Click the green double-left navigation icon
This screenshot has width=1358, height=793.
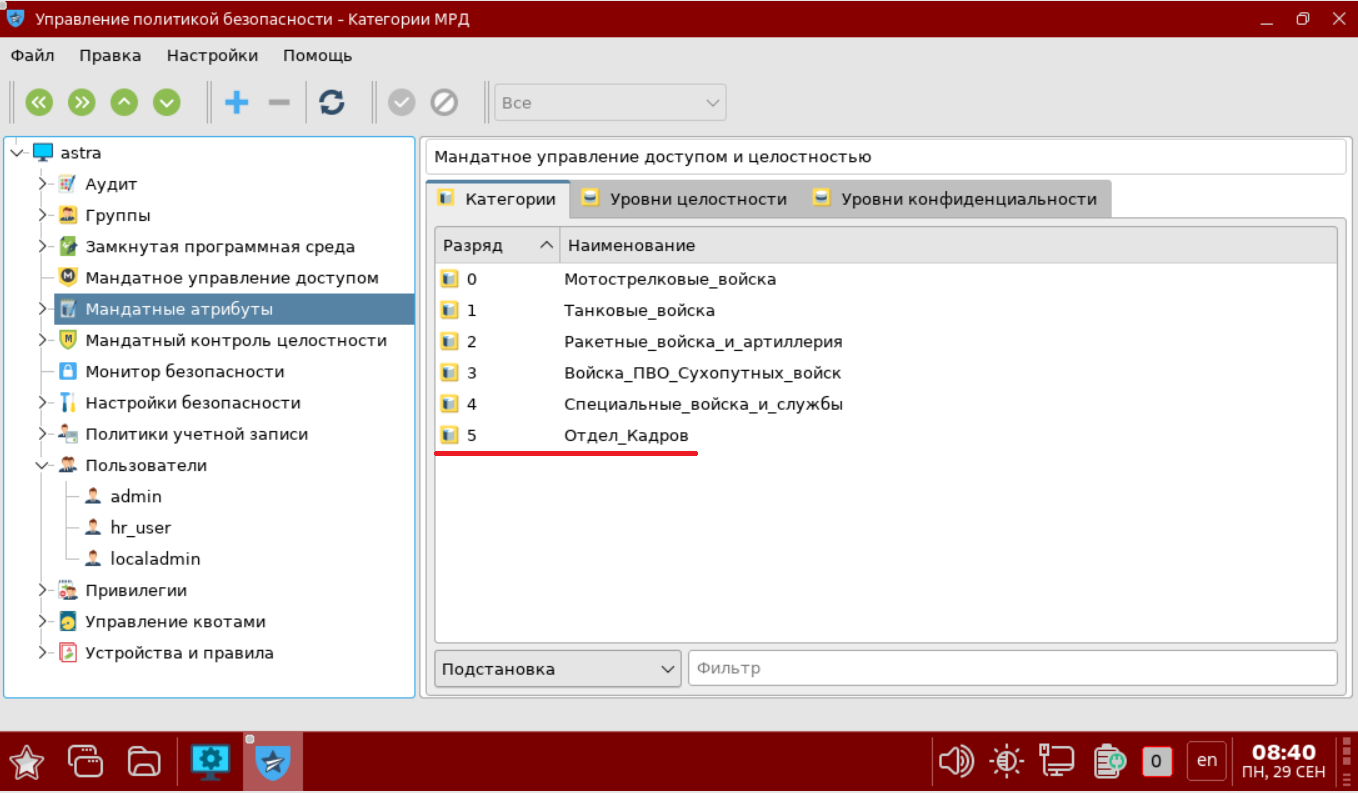coord(39,102)
